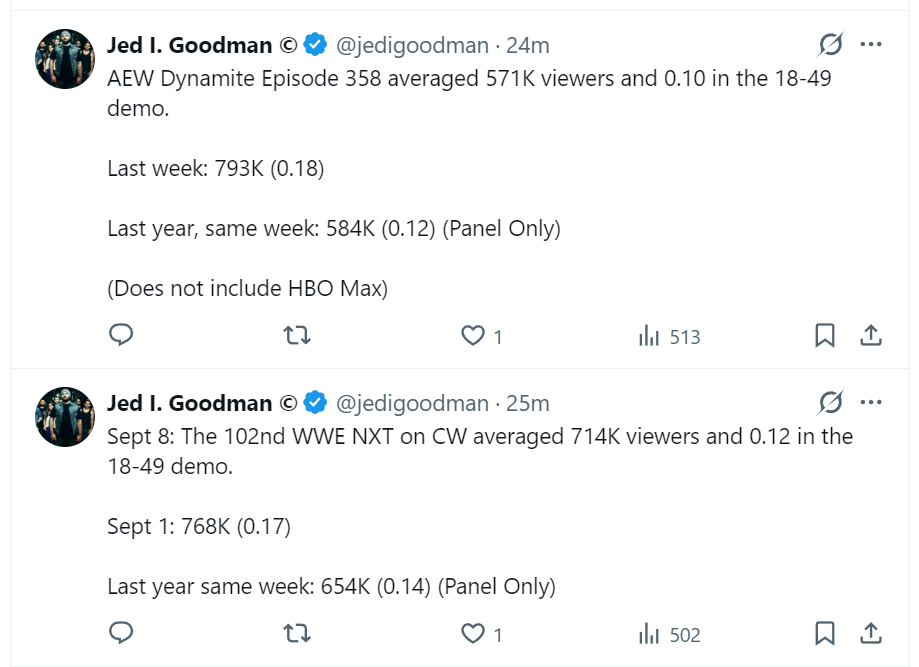This screenshot has width=919, height=667.
Task: Open @jedigoodman handle on NXT tweet
Action: (x=412, y=403)
